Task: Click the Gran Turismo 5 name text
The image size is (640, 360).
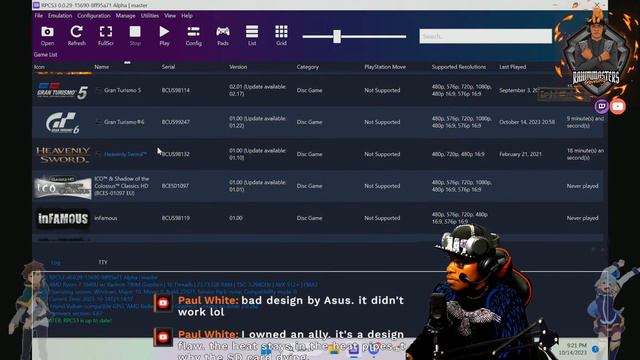Action: click(122, 90)
